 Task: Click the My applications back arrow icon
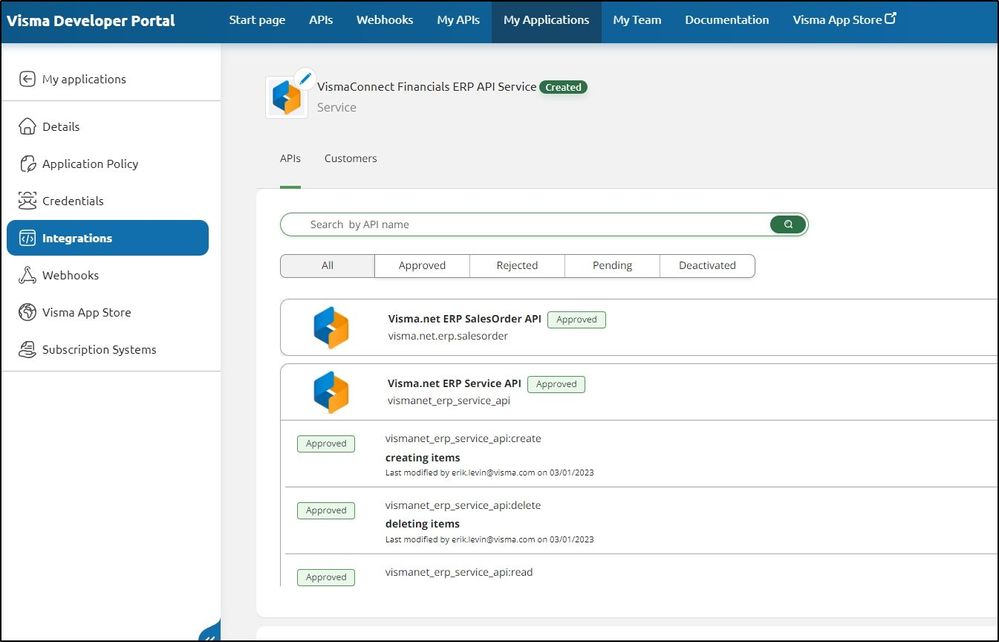click(27, 79)
